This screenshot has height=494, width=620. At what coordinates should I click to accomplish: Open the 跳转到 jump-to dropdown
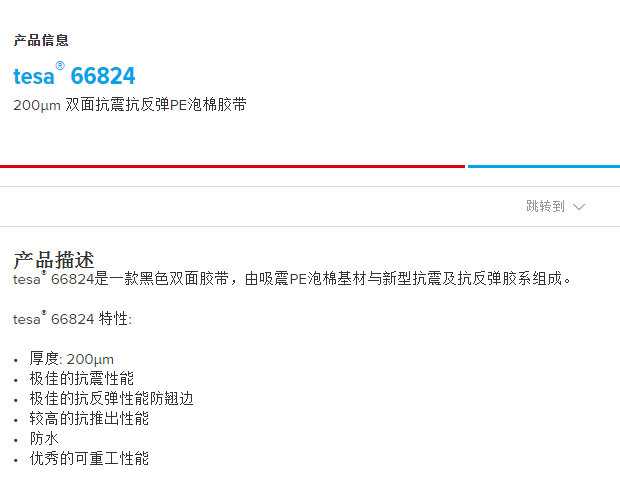coord(555,206)
